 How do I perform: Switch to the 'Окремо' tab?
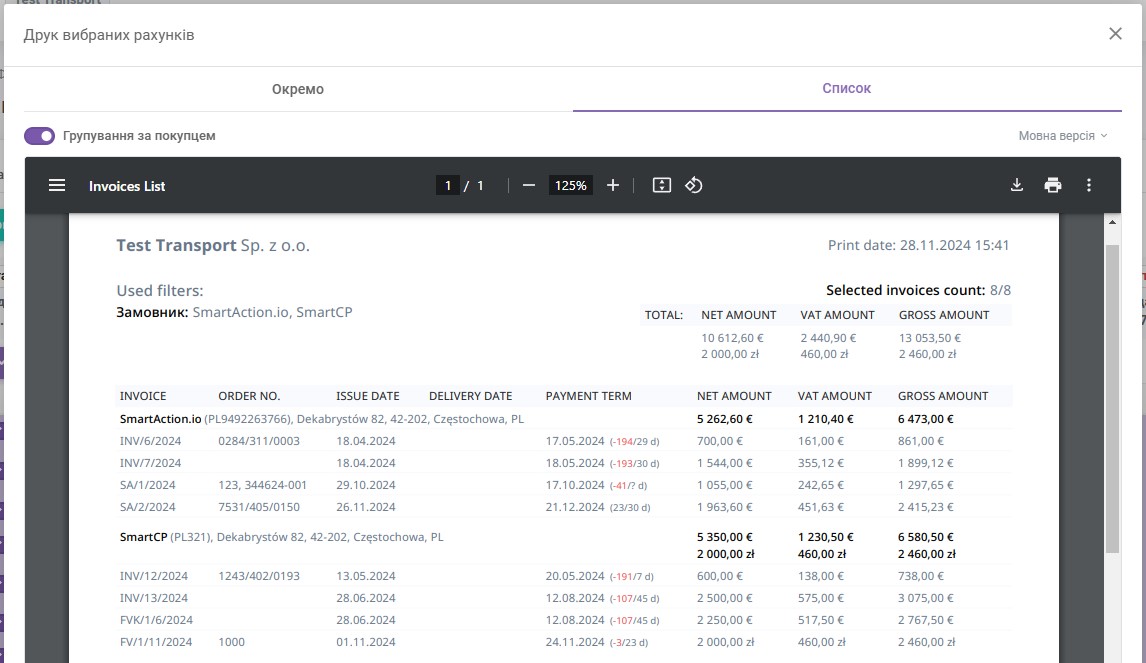tap(298, 89)
